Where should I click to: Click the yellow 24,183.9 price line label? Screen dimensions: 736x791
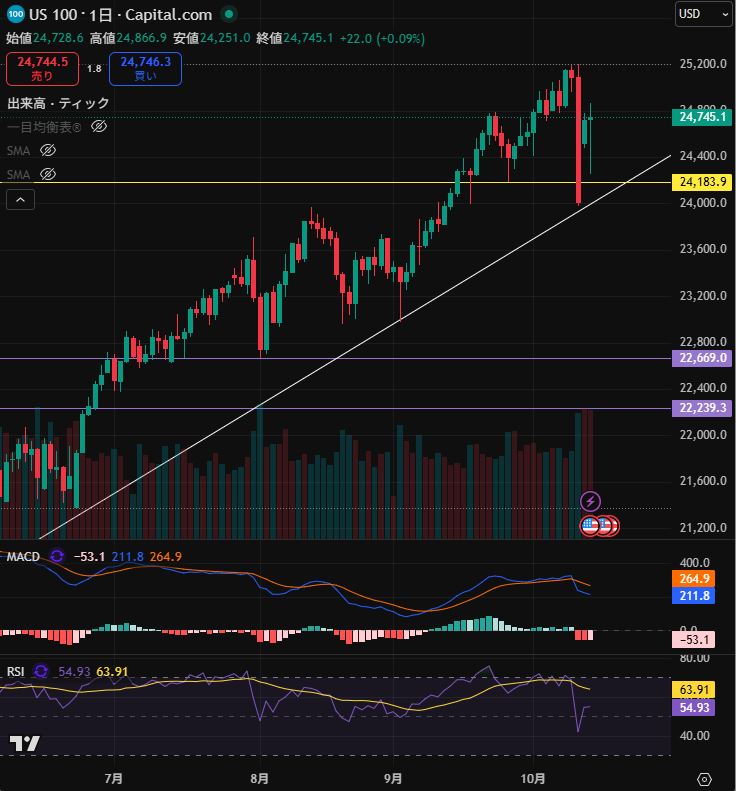point(704,182)
